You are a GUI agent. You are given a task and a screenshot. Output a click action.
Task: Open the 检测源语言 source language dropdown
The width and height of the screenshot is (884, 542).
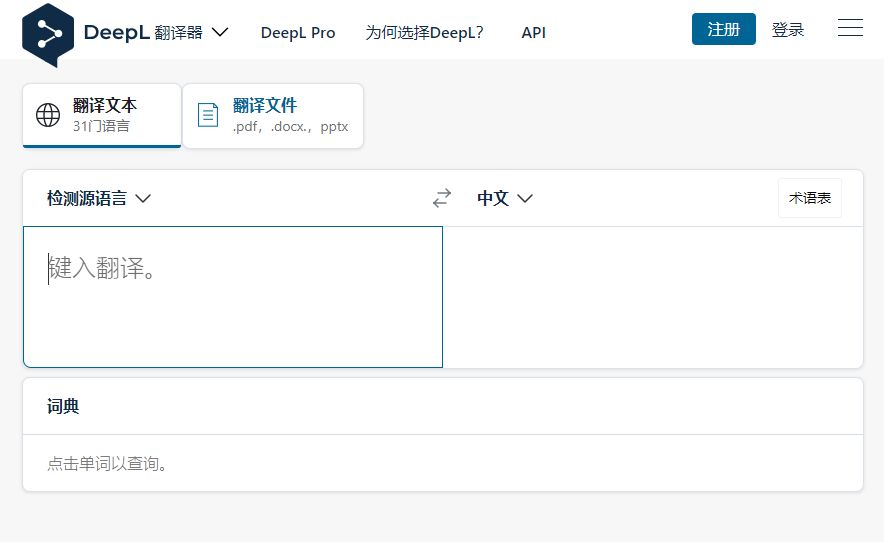click(99, 199)
